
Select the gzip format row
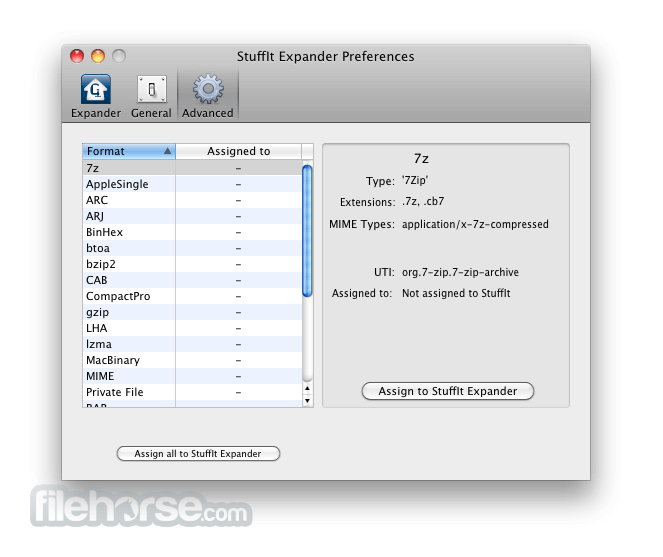pyautogui.click(x=192, y=313)
